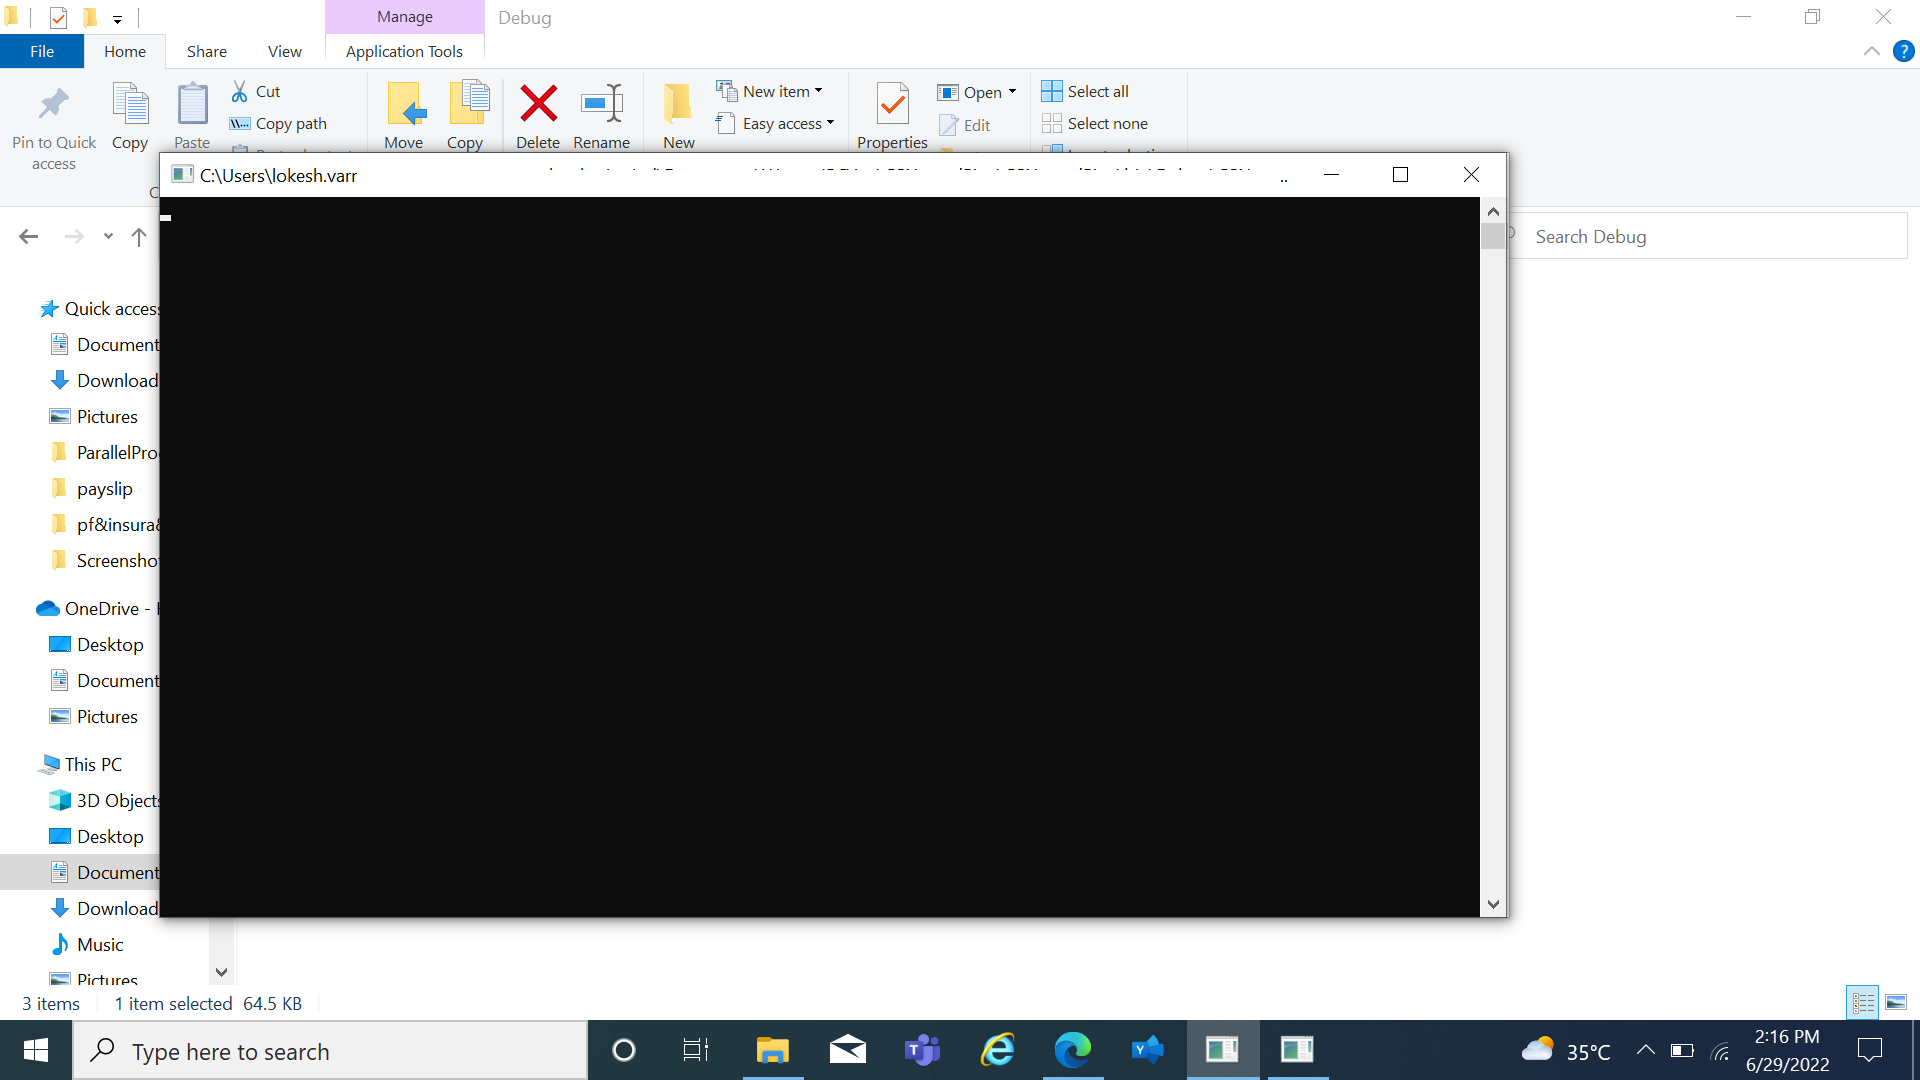Open the recent locations dropdown arrow
The width and height of the screenshot is (1920, 1080).
coord(108,237)
